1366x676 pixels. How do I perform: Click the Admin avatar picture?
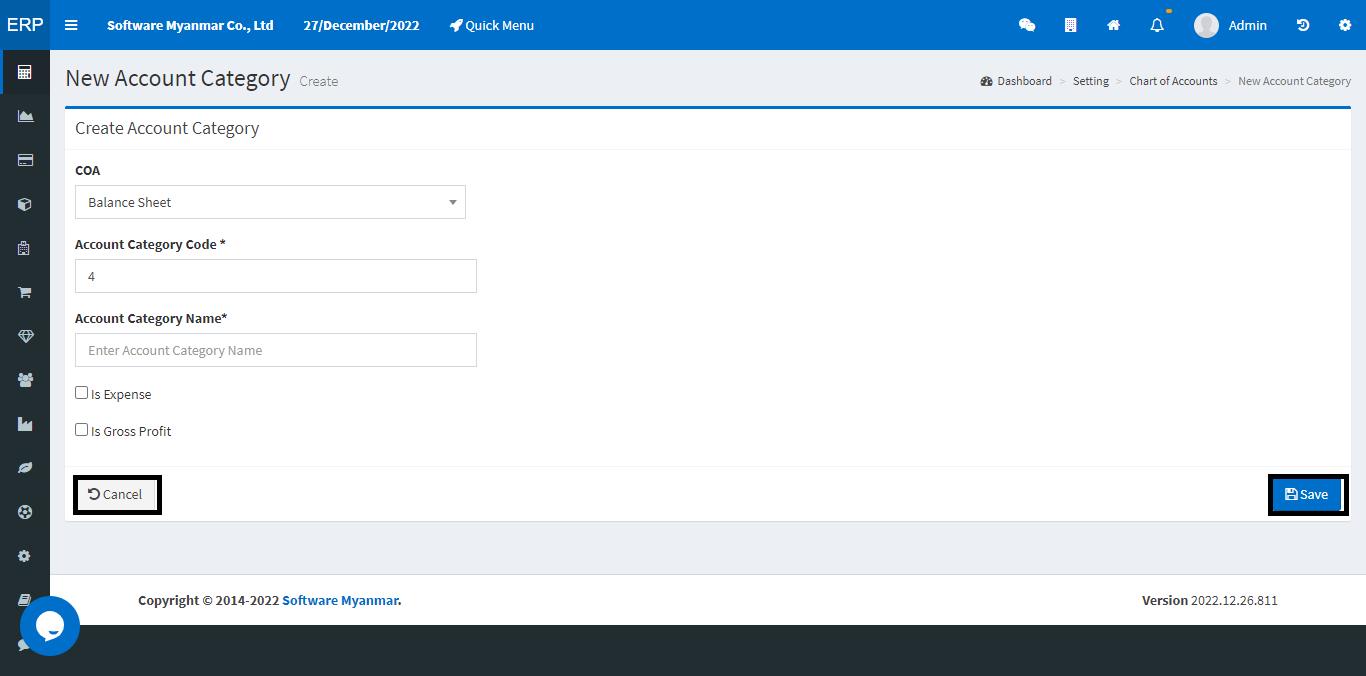[x=1206, y=25]
